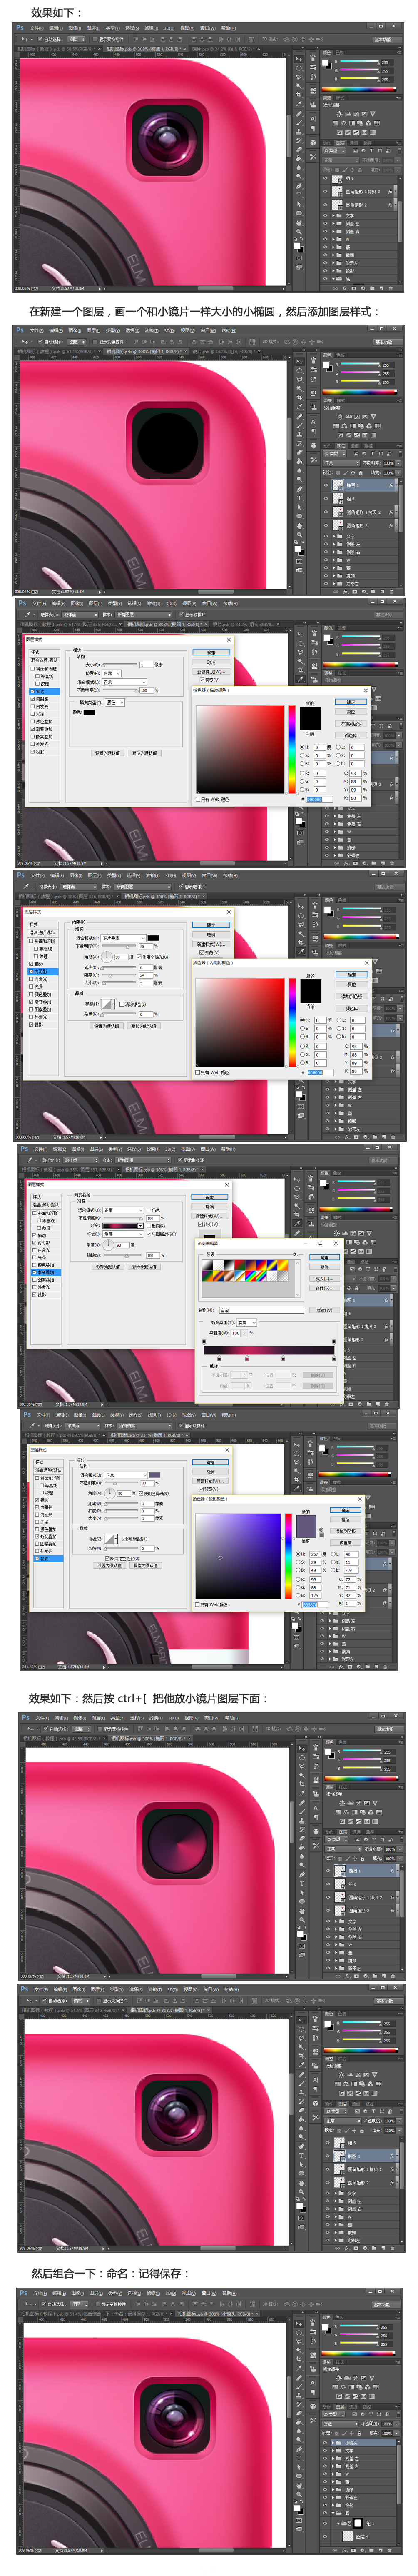
Task: Click the gradient ramp in the Gradient Editor
Action: tap(268, 1349)
